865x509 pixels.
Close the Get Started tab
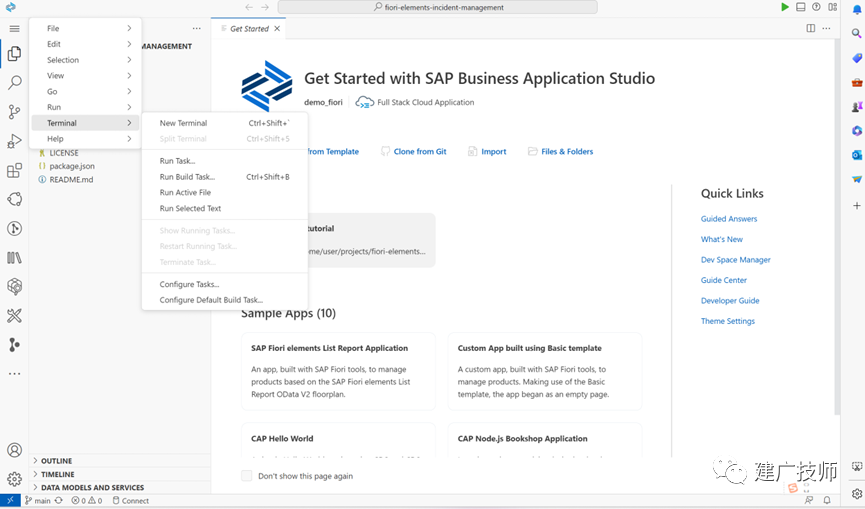coord(277,29)
